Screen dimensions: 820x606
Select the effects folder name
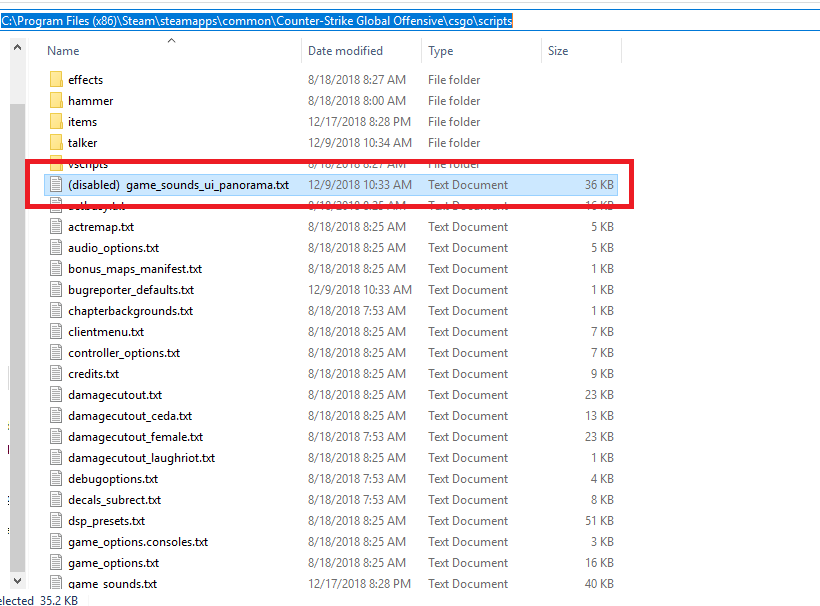(85, 80)
